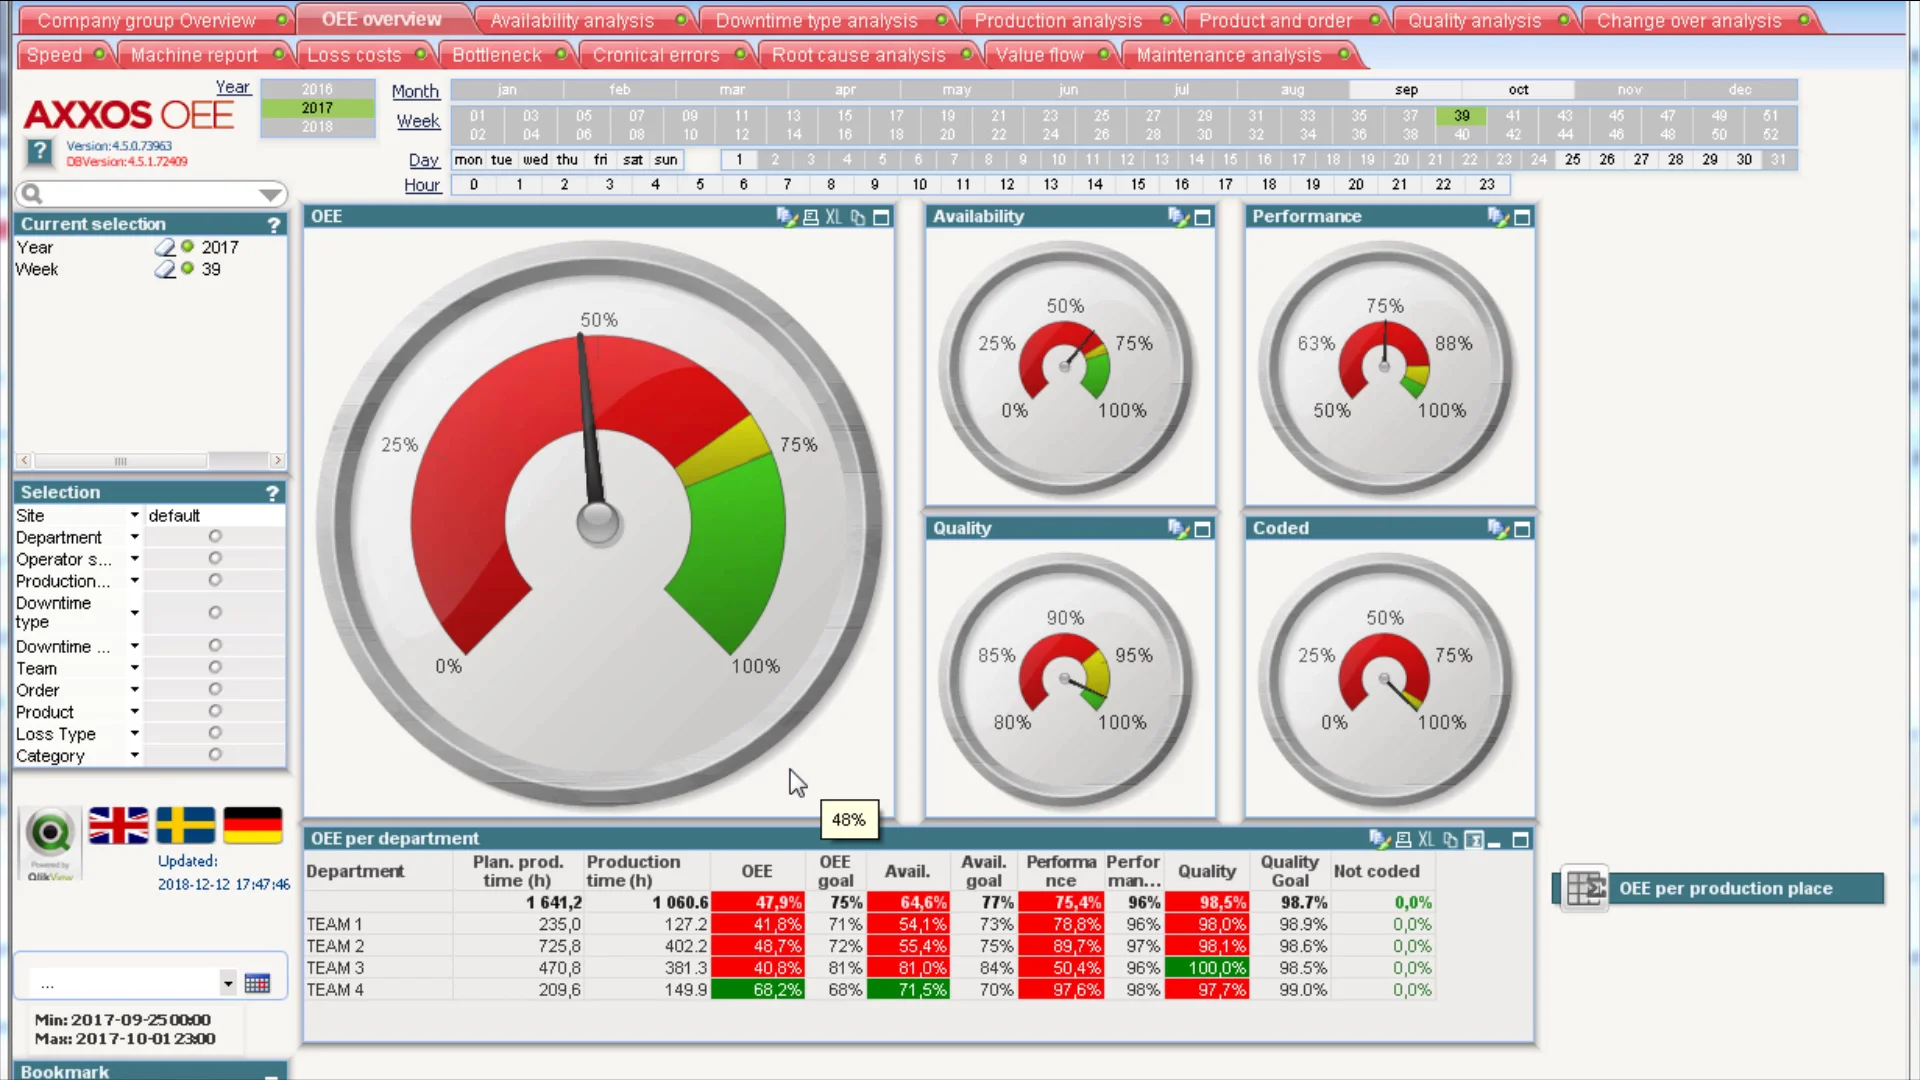Image resolution: width=1920 pixels, height=1080 pixels.
Task: Expand the Loss Type dropdown arrow
Action: pyautogui.click(x=134, y=734)
